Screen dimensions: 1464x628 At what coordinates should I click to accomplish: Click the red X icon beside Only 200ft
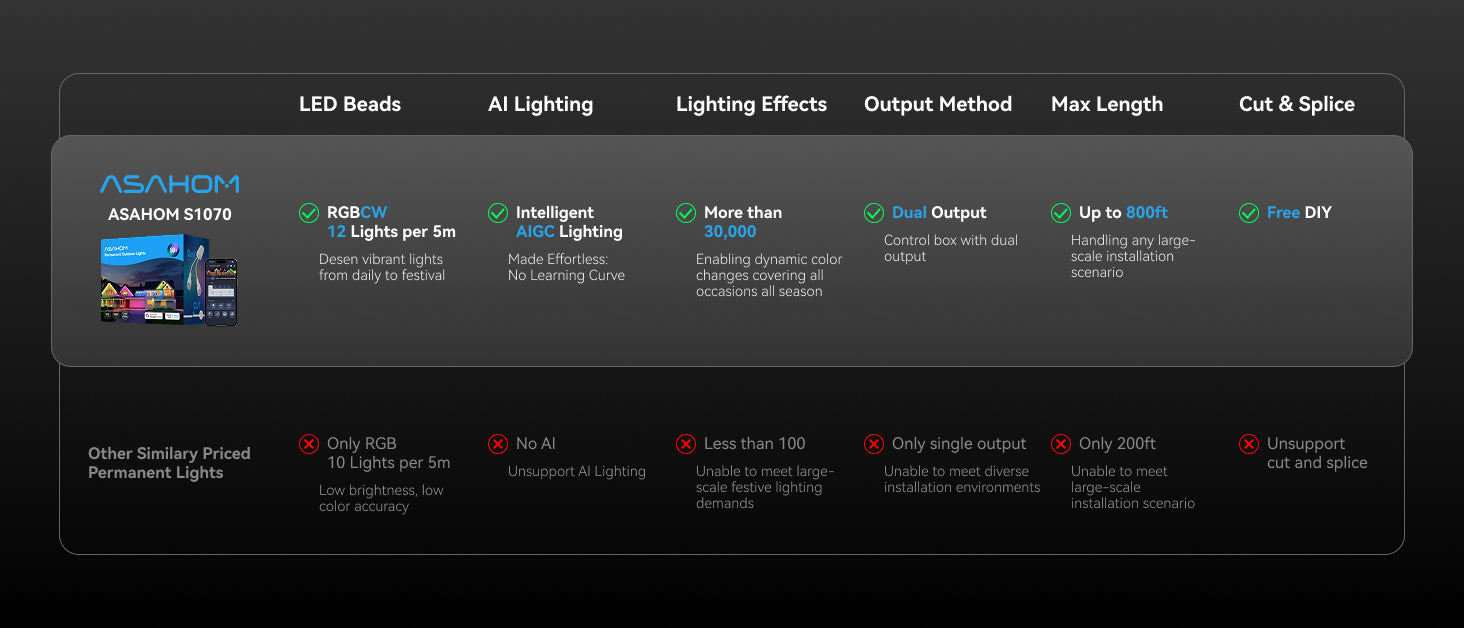(1061, 444)
